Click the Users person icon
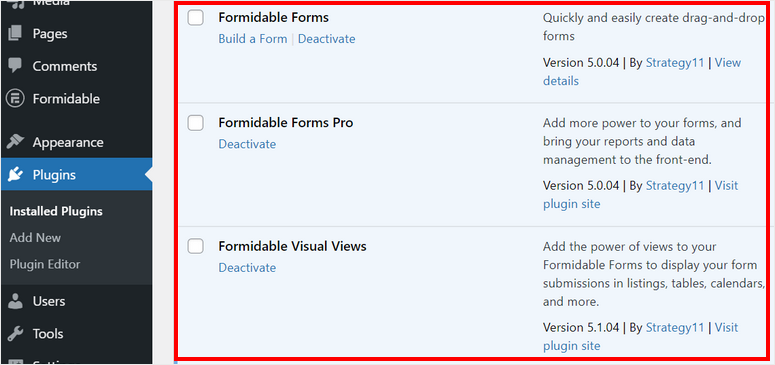 click(x=15, y=301)
